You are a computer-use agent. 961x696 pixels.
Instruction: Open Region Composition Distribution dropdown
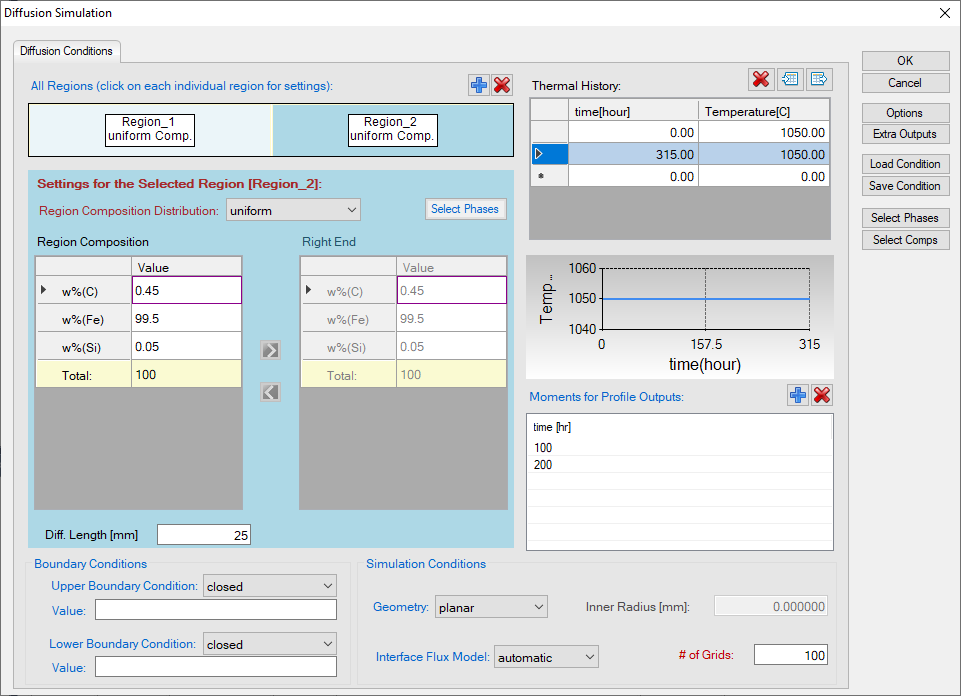[x=293, y=210]
